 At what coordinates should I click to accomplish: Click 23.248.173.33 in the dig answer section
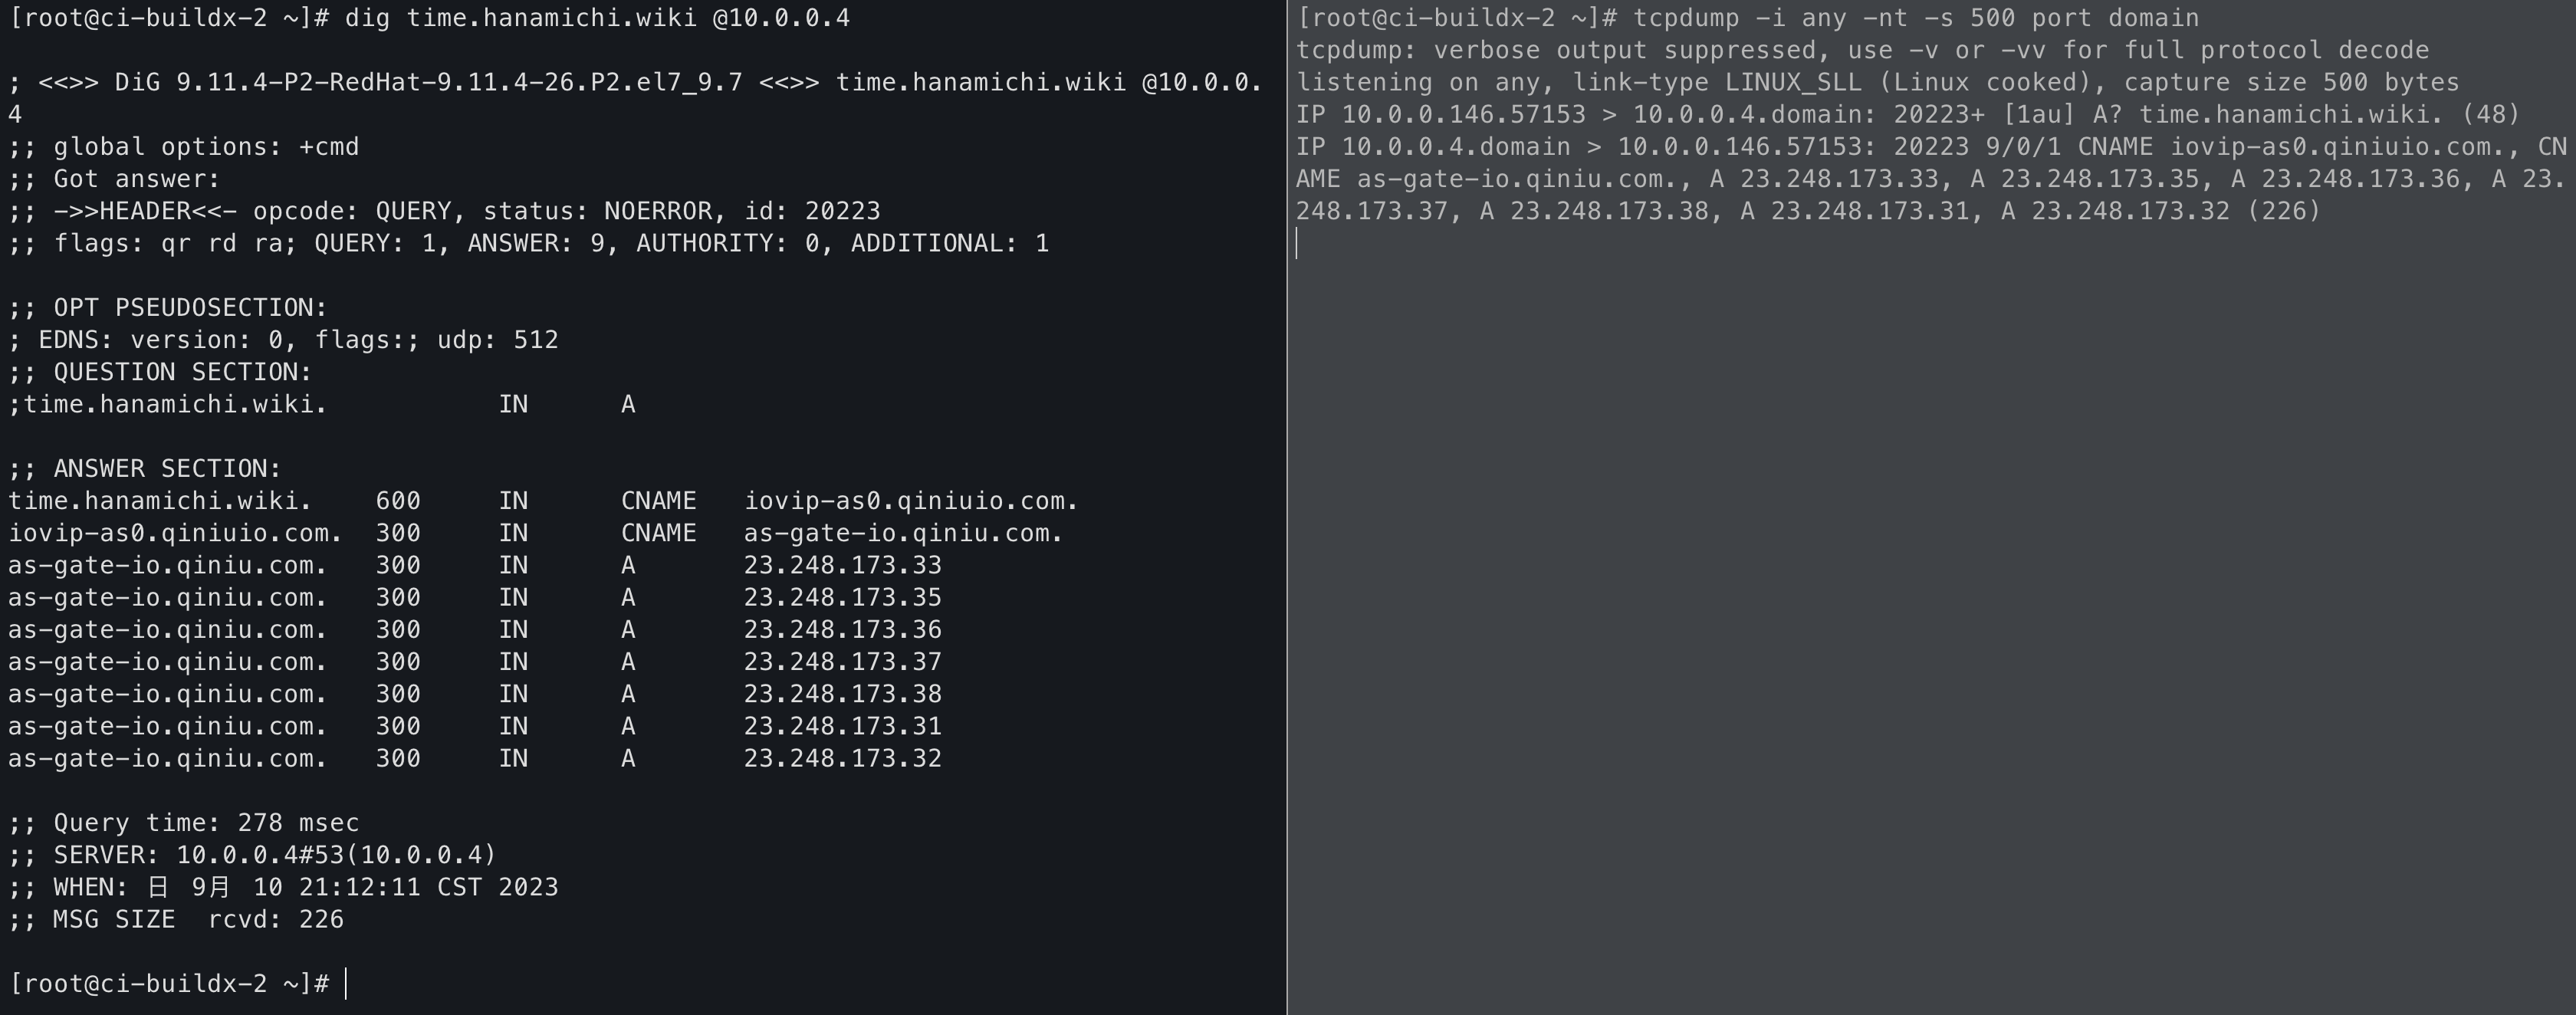[842, 566]
